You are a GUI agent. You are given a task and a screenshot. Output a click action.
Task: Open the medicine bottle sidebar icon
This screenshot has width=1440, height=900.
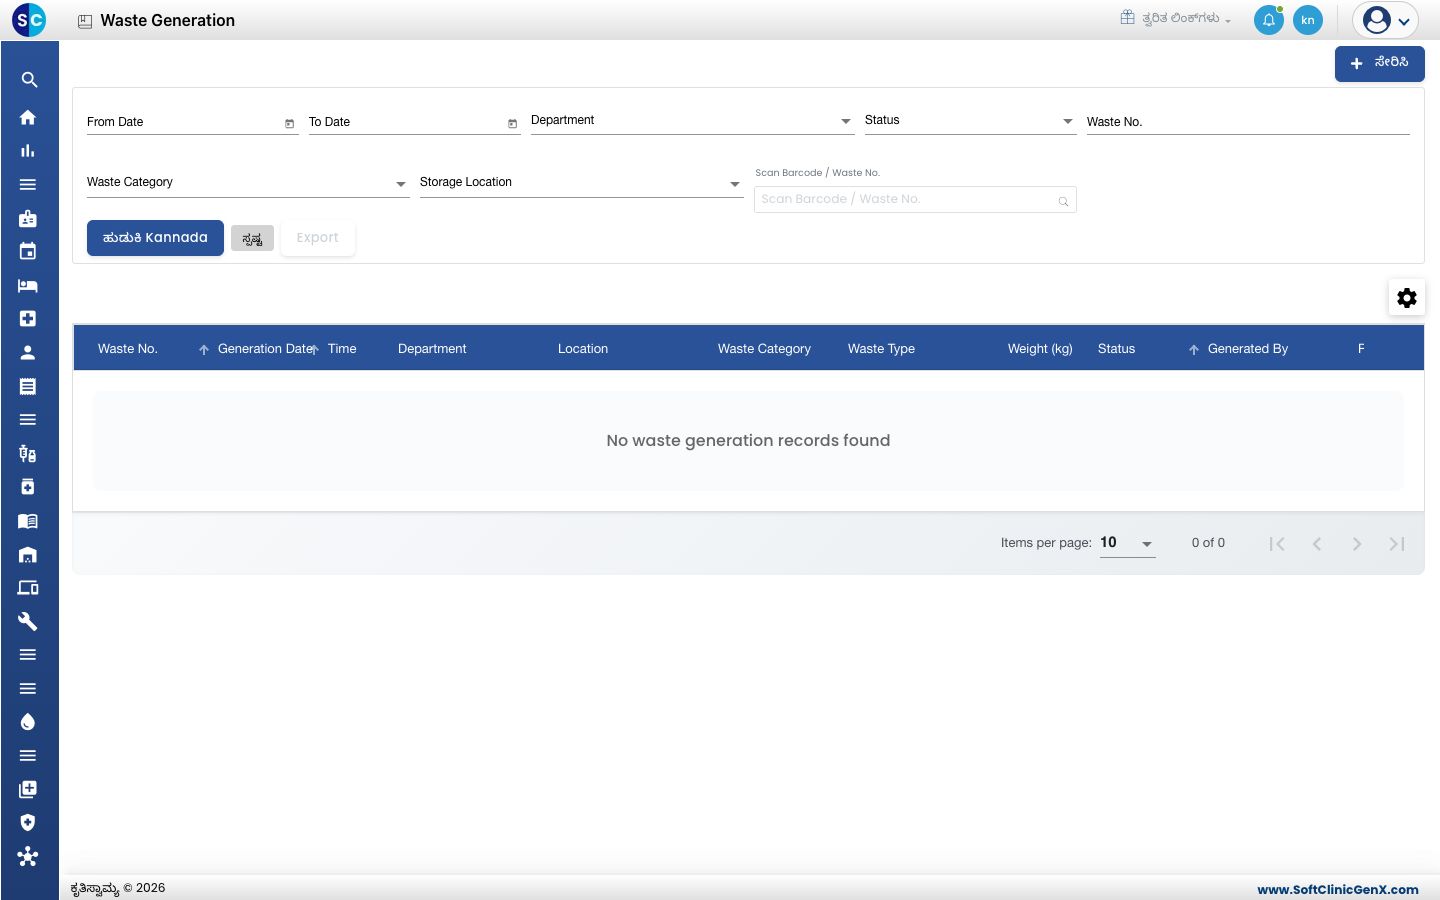pos(28,487)
